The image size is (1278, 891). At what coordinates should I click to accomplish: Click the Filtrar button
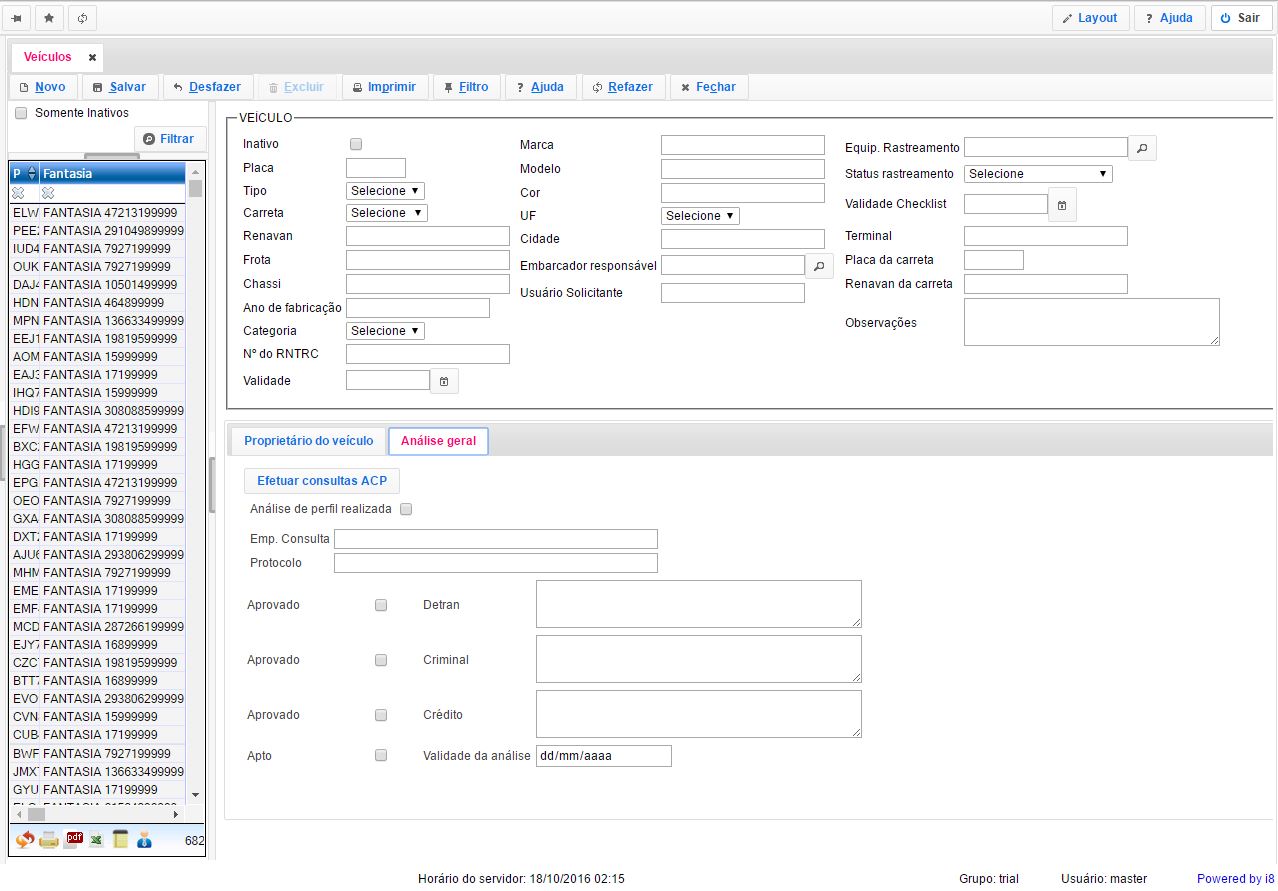pos(170,139)
